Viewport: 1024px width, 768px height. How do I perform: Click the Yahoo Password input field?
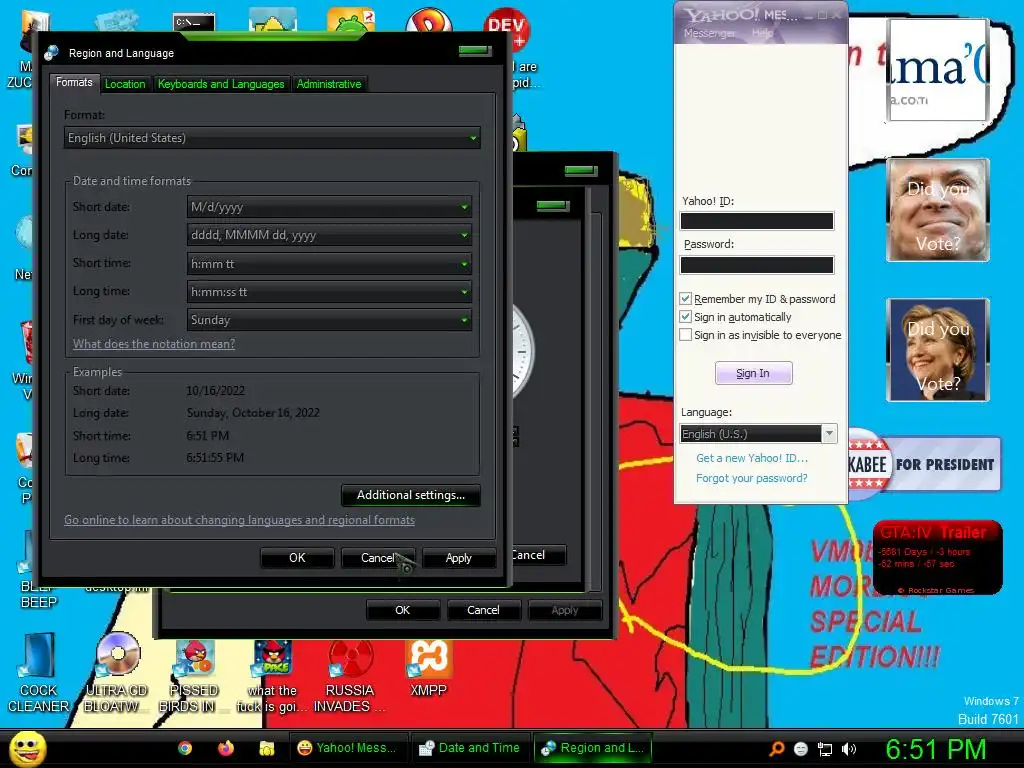pyautogui.click(x=757, y=264)
